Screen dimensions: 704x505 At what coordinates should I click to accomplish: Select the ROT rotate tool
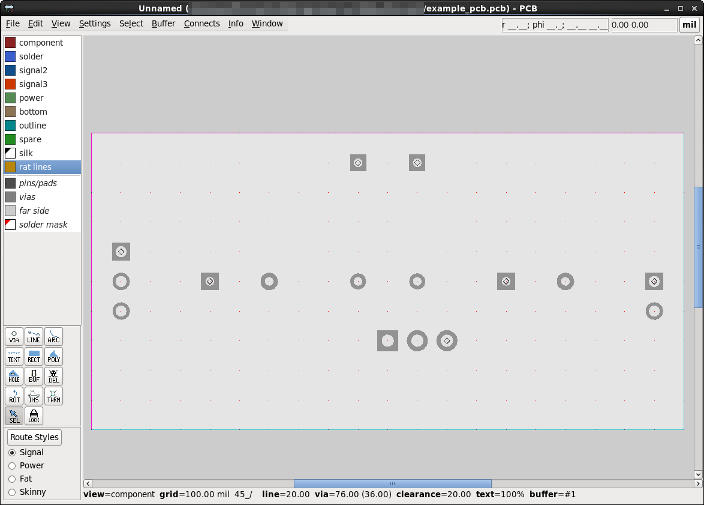(x=14, y=396)
